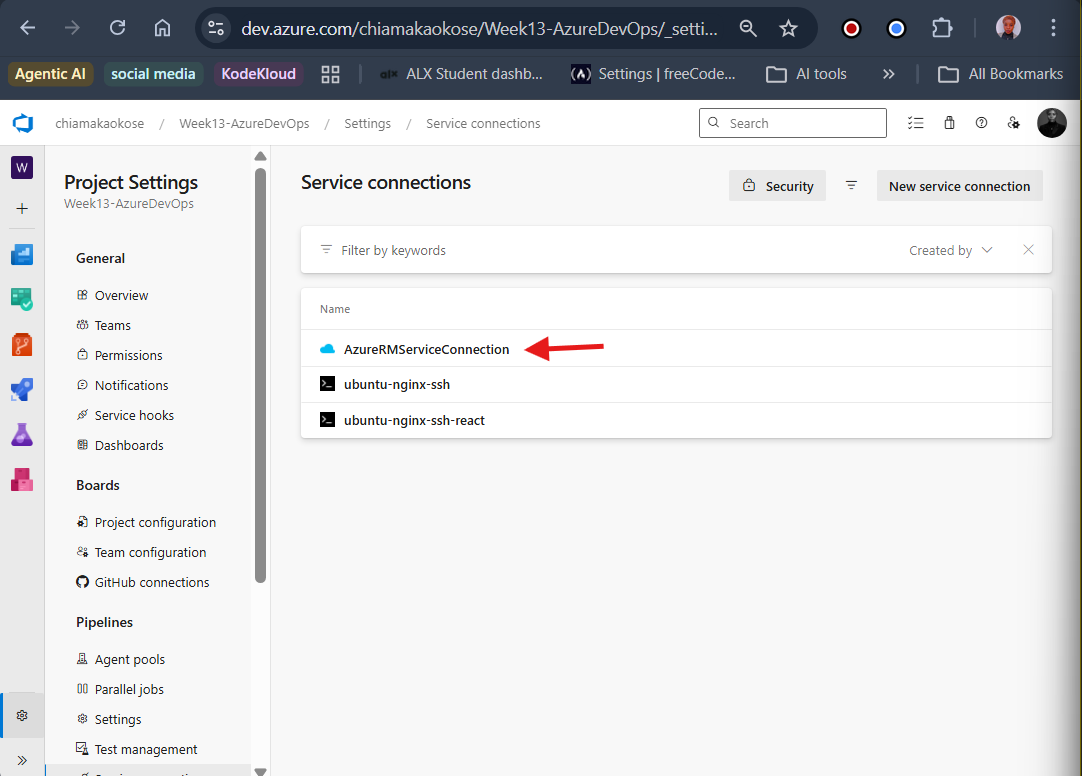Click the zoom magnifier icon in the address bar

[x=748, y=28]
